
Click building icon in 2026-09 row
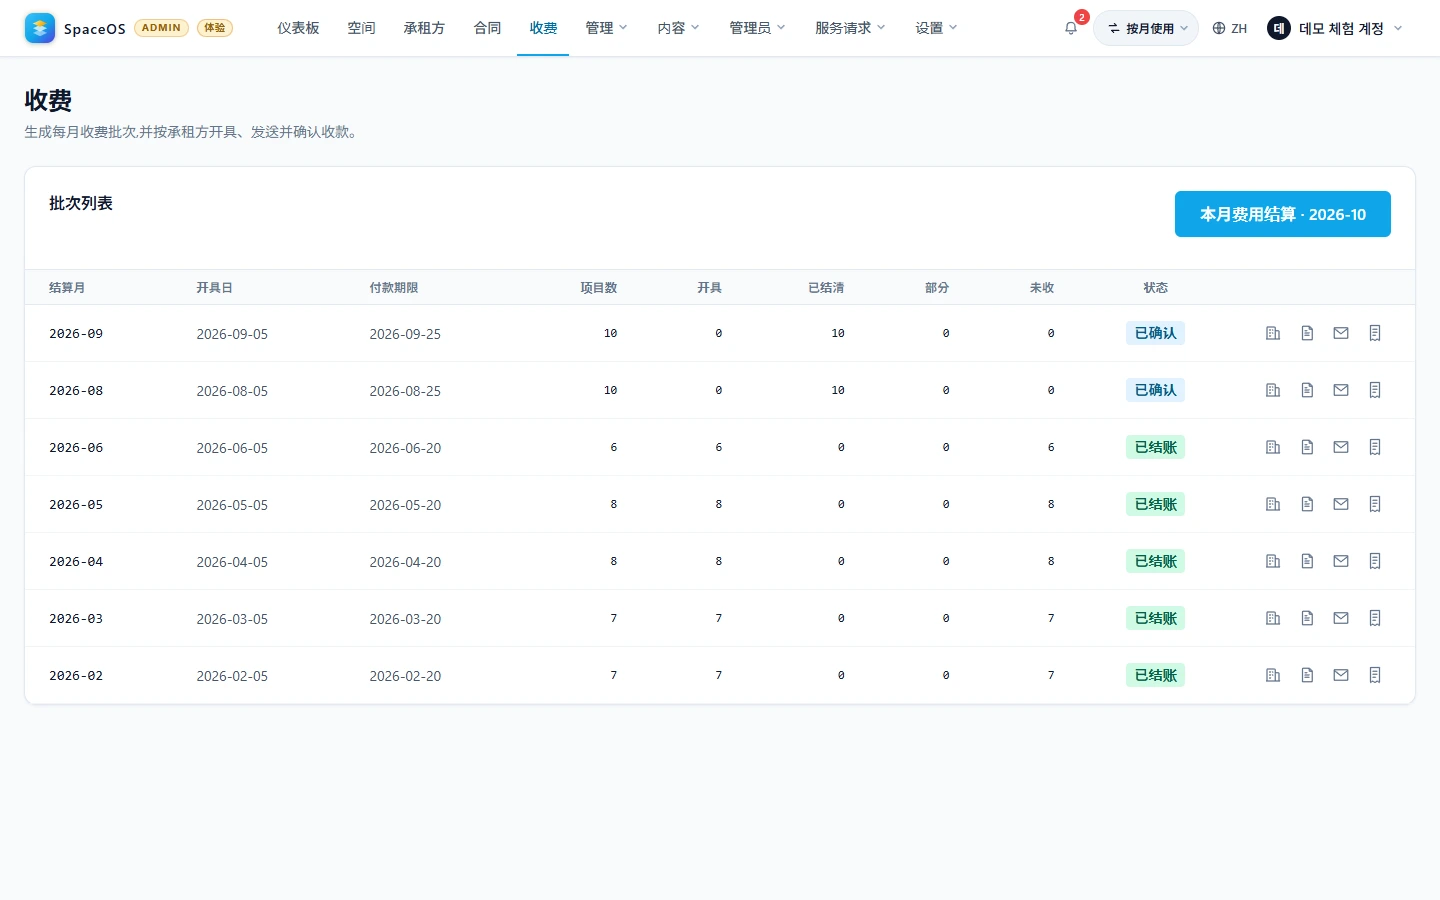coord(1273,333)
